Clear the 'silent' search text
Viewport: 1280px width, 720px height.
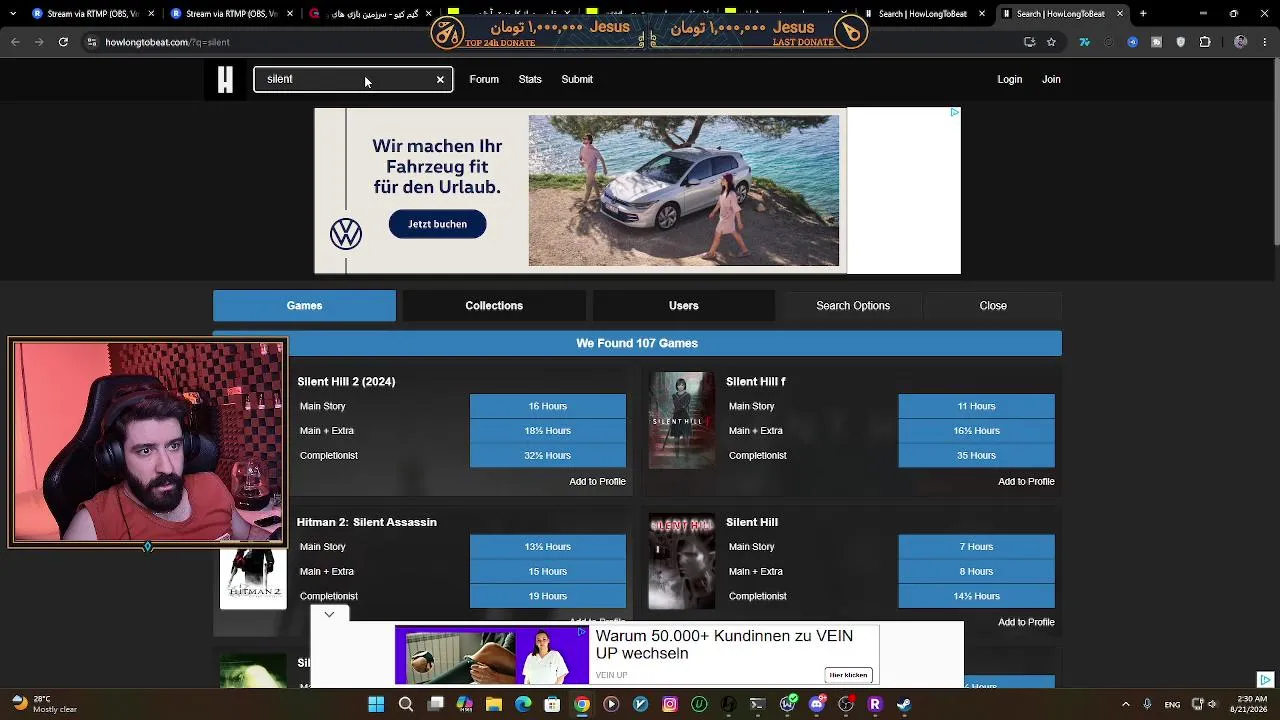pos(440,80)
